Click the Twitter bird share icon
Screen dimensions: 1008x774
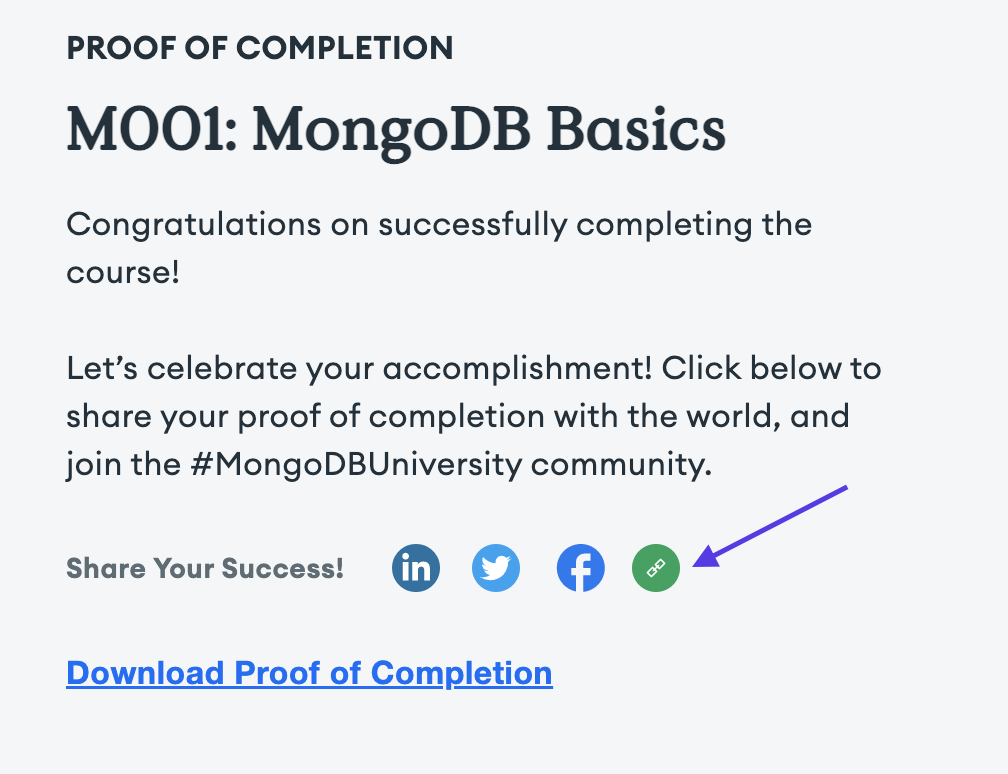pyautogui.click(x=496, y=569)
